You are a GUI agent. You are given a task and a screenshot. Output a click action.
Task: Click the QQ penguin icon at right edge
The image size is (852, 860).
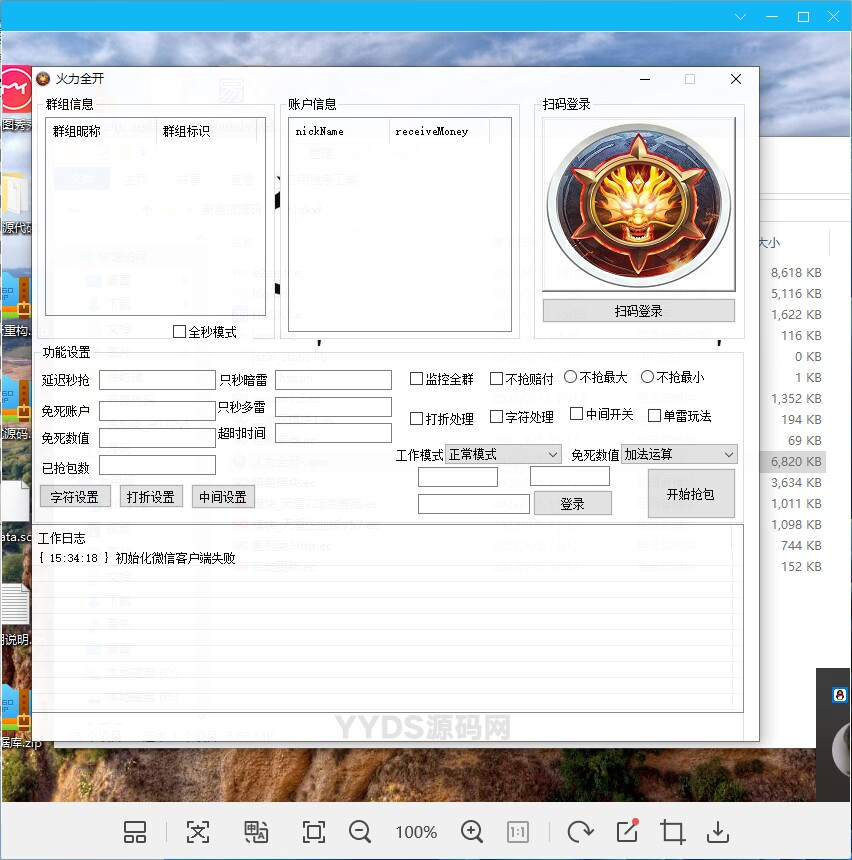[x=839, y=695]
